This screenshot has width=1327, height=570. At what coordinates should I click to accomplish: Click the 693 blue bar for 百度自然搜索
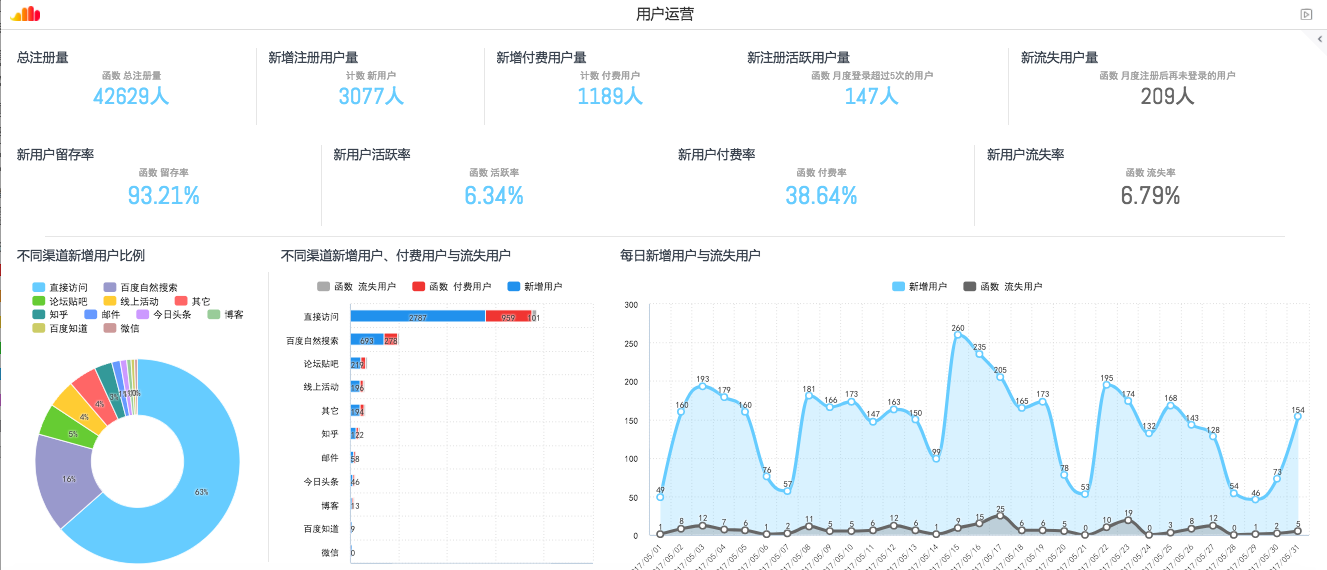coord(367,340)
